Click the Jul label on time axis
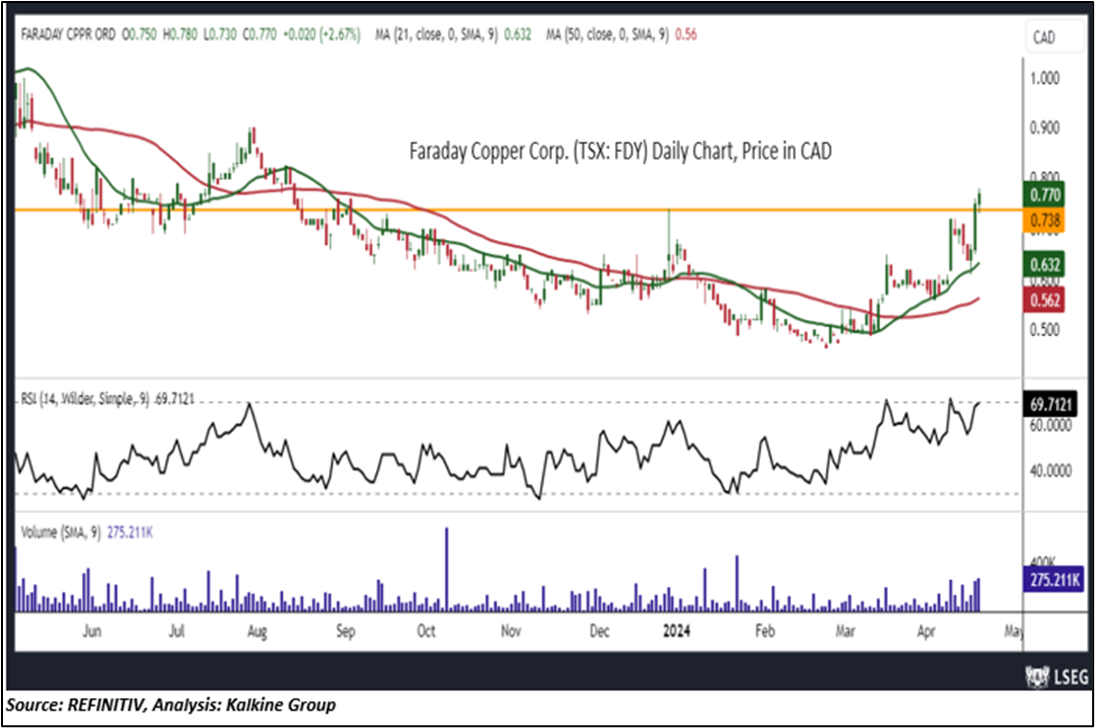The height and width of the screenshot is (728, 1095). [x=177, y=631]
